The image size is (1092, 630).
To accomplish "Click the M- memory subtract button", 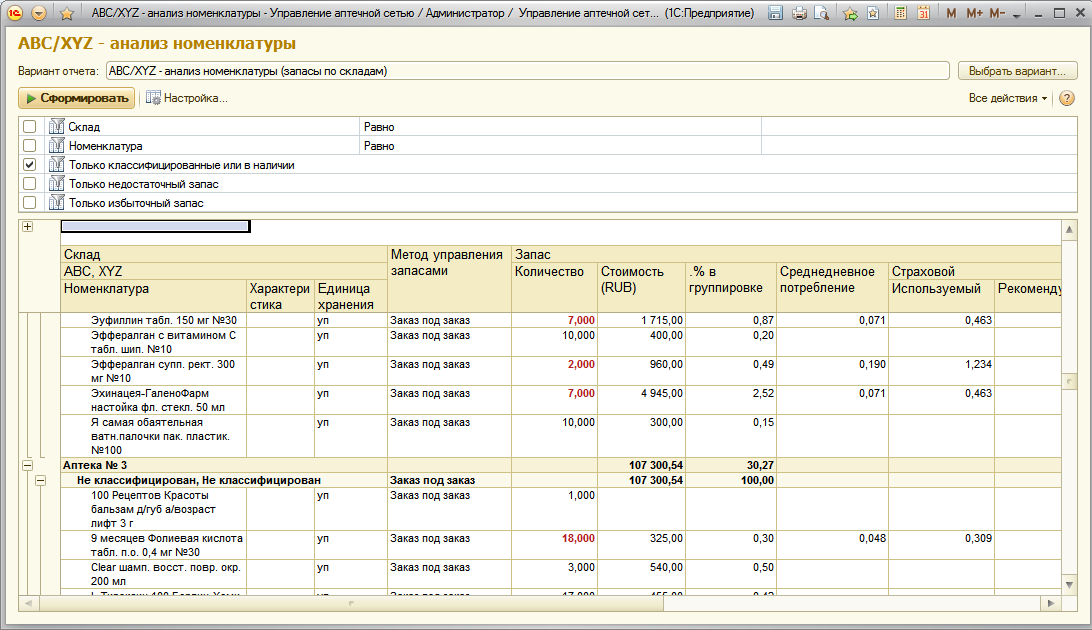I will (x=997, y=13).
